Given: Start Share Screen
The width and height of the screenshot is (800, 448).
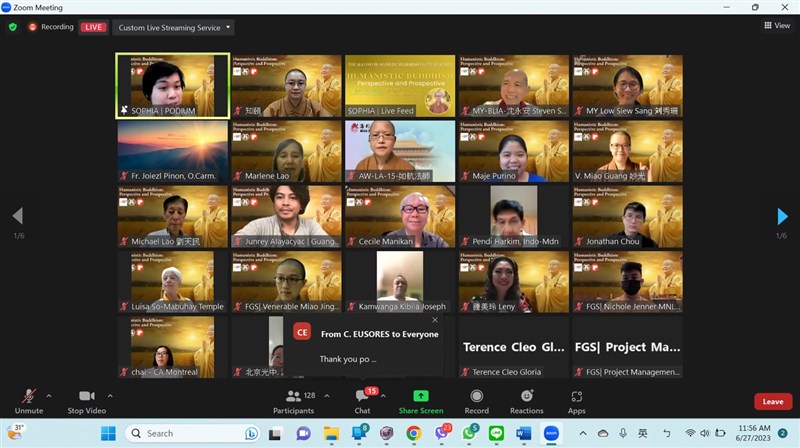Looking at the screenshot, I should coord(421,401).
